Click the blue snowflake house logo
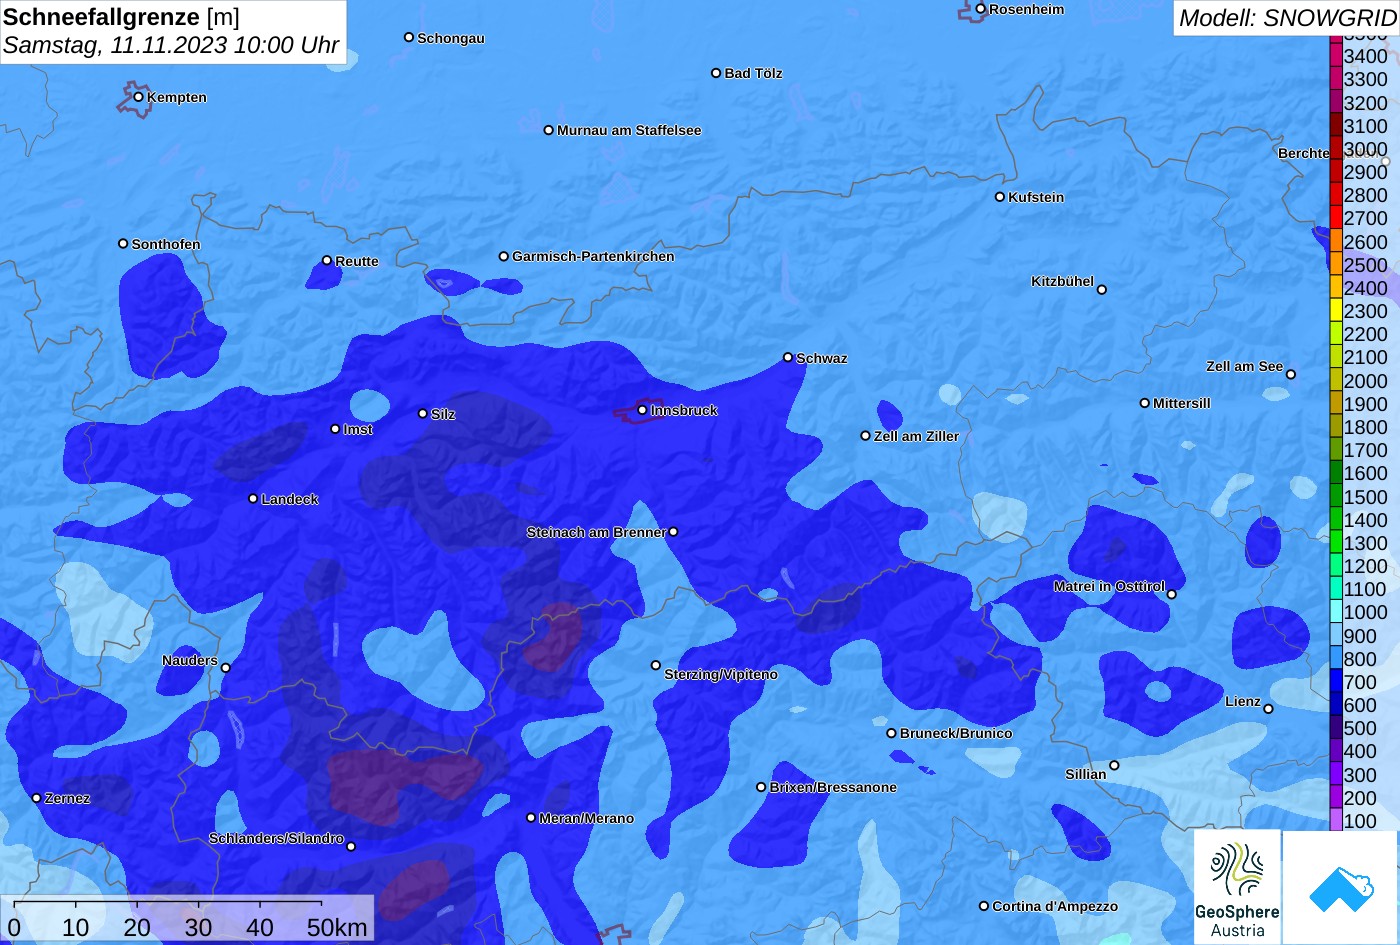 point(1341,887)
